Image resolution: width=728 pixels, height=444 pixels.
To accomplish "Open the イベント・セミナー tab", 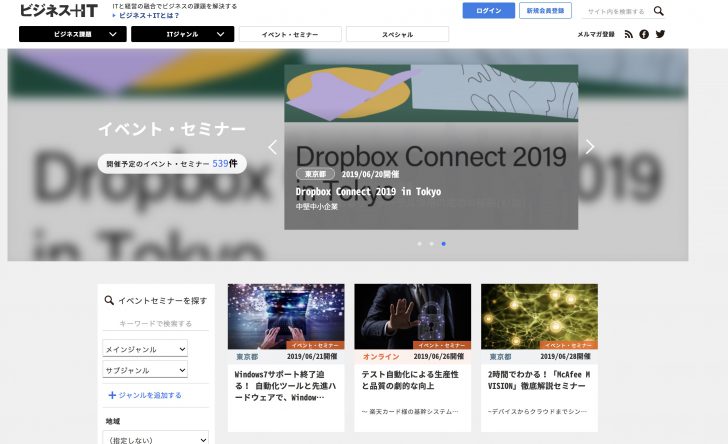I will (x=290, y=34).
